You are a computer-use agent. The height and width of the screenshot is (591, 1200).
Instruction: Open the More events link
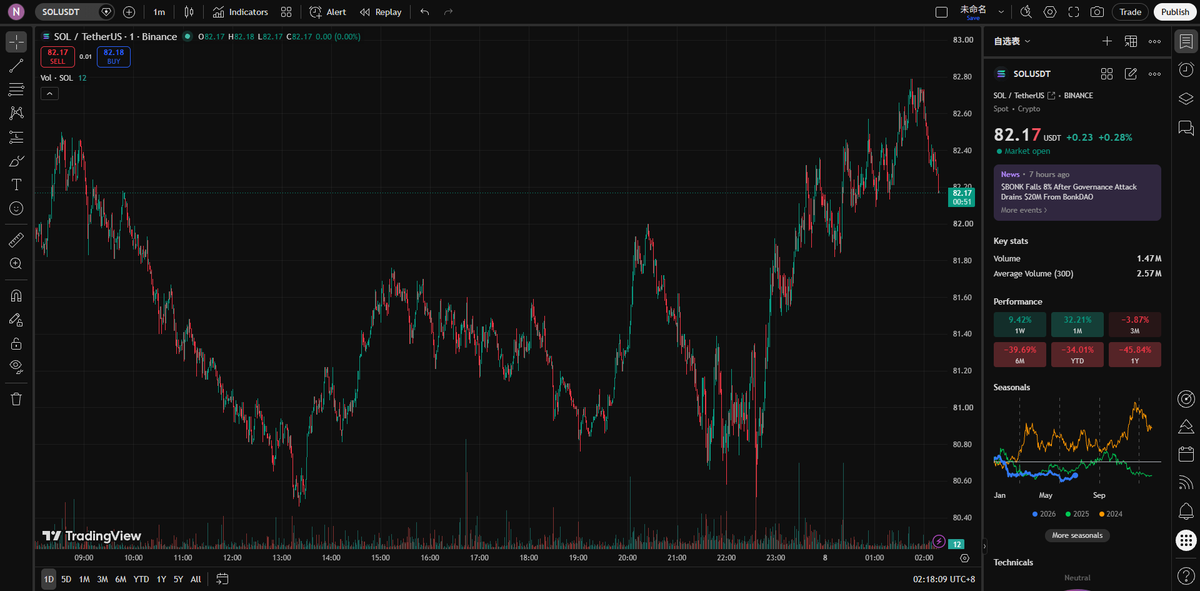tap(1025, 210)
